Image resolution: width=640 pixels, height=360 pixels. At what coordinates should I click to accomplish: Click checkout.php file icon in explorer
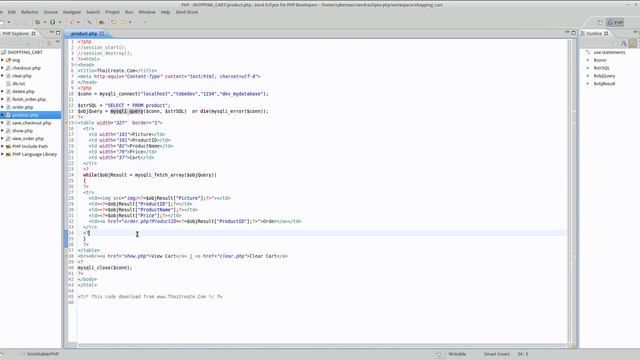(8, 68)
